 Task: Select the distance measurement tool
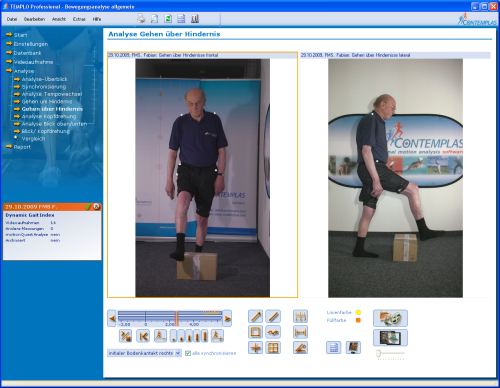click(x=300, y=332)
